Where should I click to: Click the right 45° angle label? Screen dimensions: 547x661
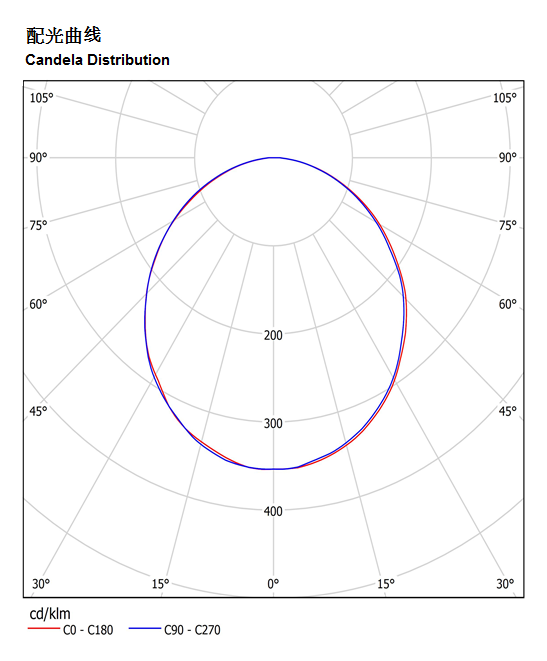pos(507,411)
